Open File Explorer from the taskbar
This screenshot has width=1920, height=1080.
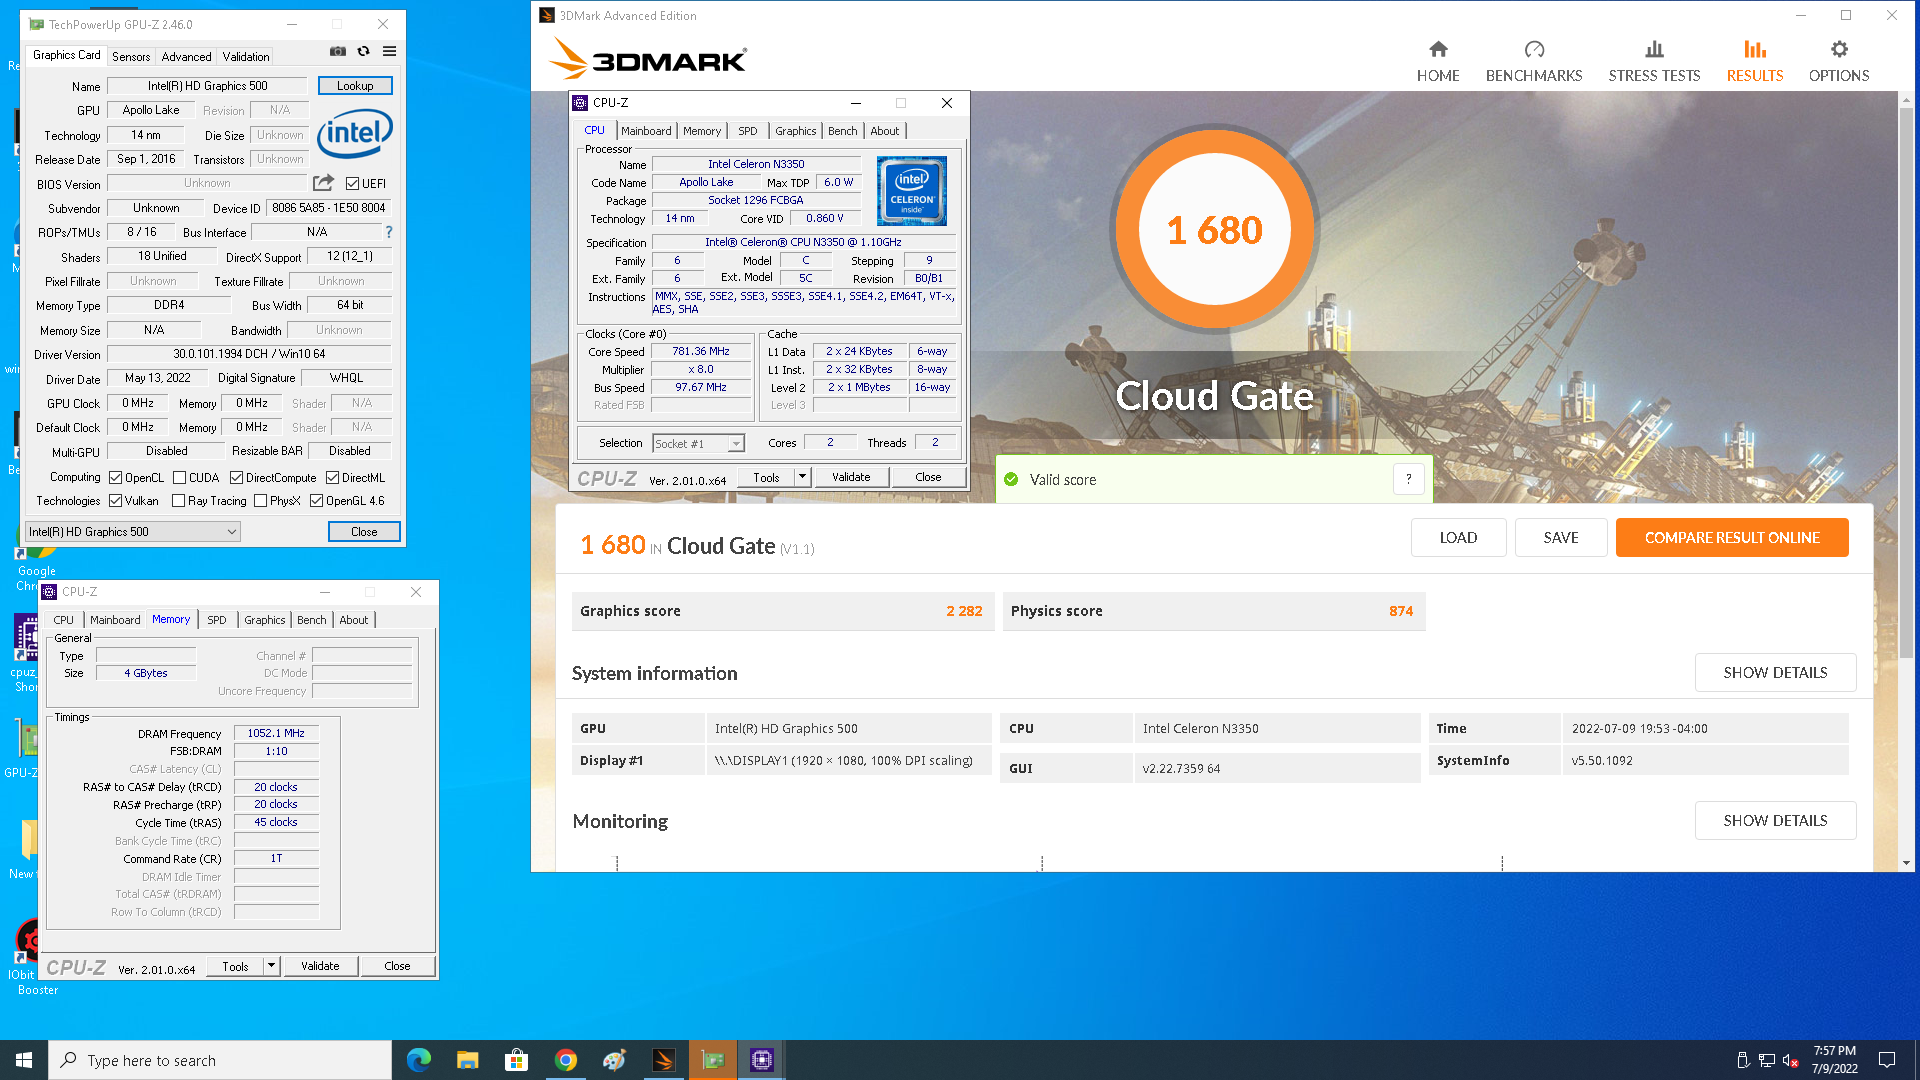[x=467, y=1060]
